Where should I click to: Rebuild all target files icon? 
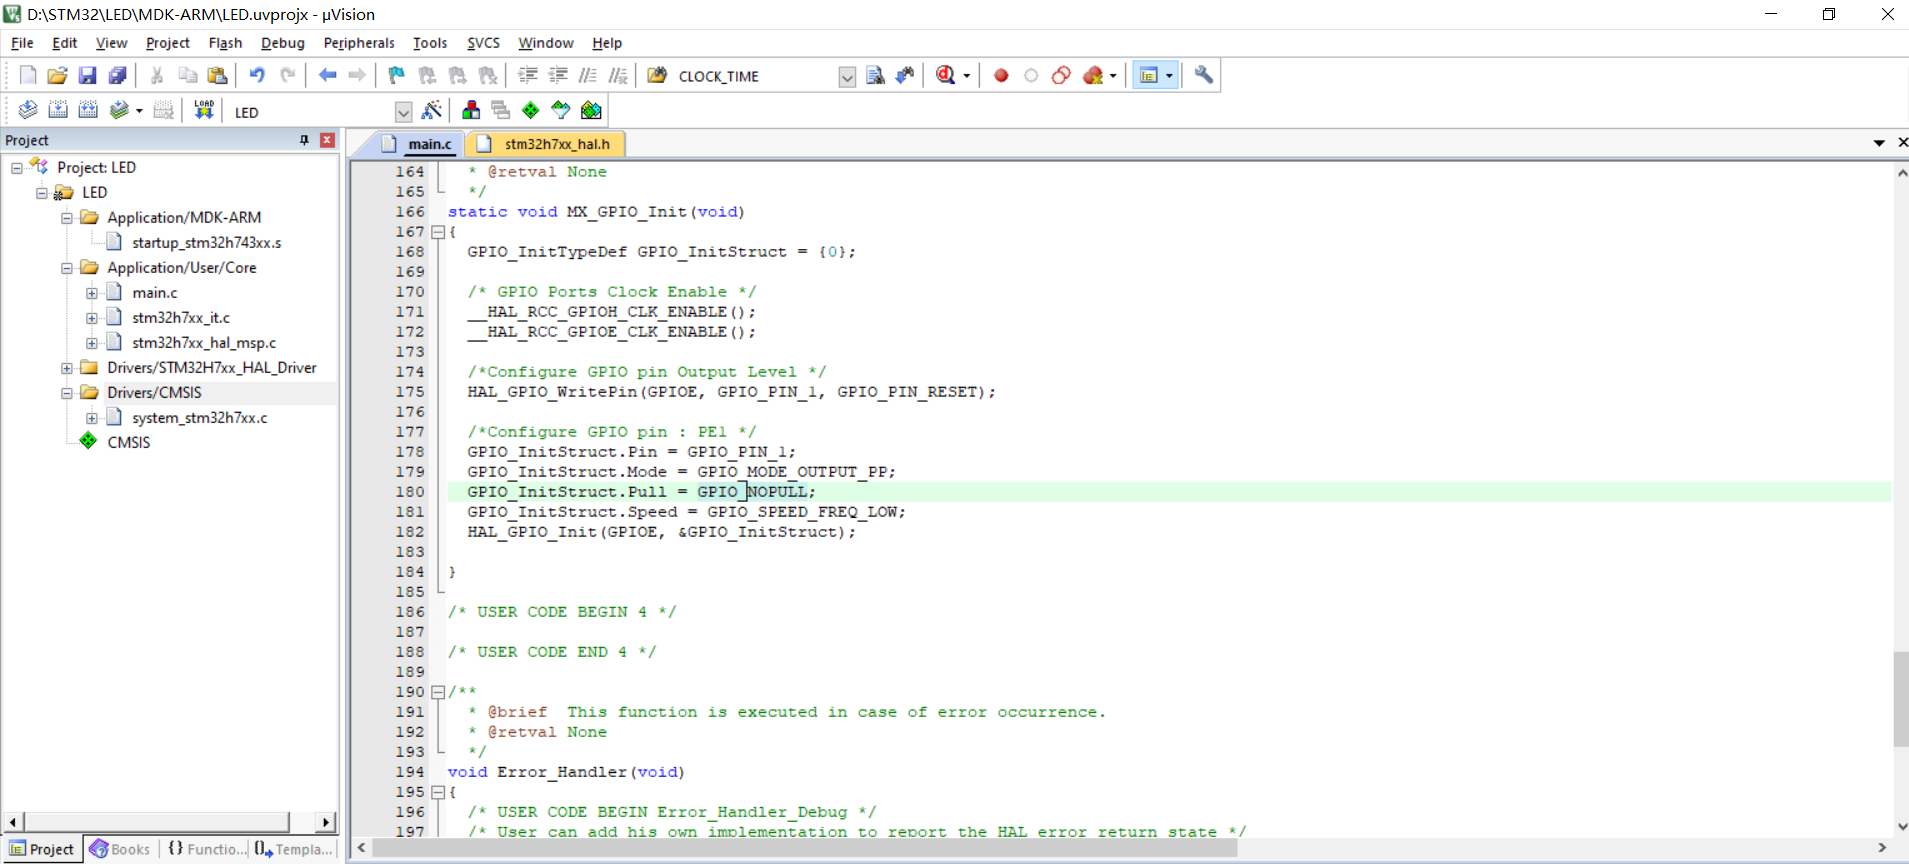(x=88, y=110)
